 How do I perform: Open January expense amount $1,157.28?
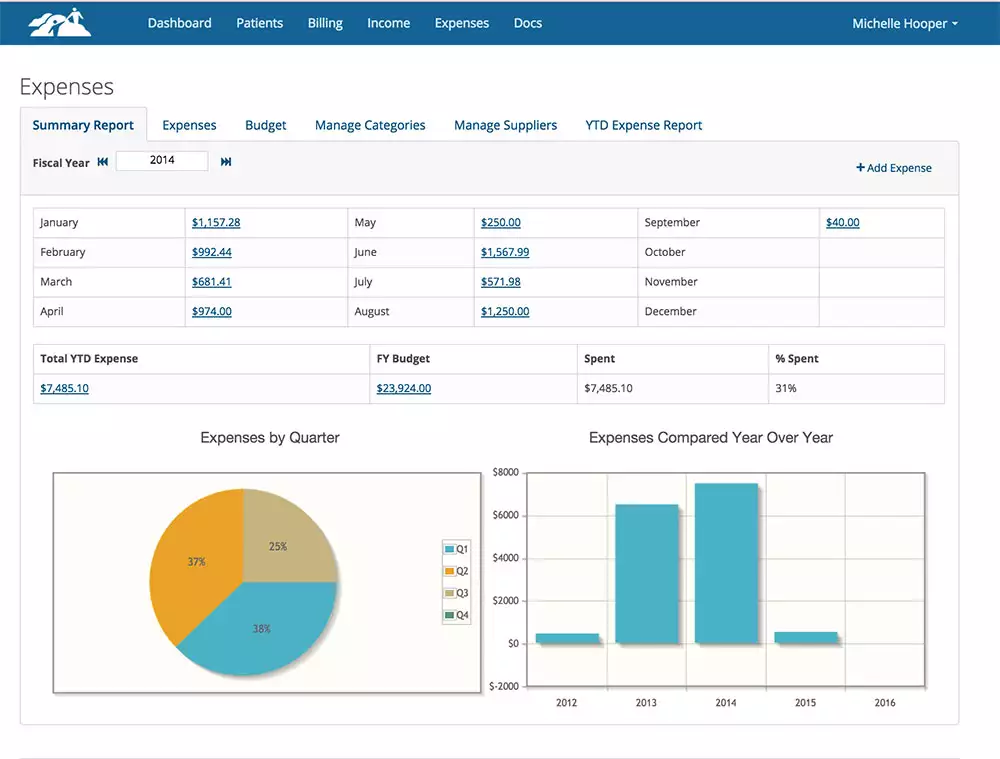click(x=216, y=223)
